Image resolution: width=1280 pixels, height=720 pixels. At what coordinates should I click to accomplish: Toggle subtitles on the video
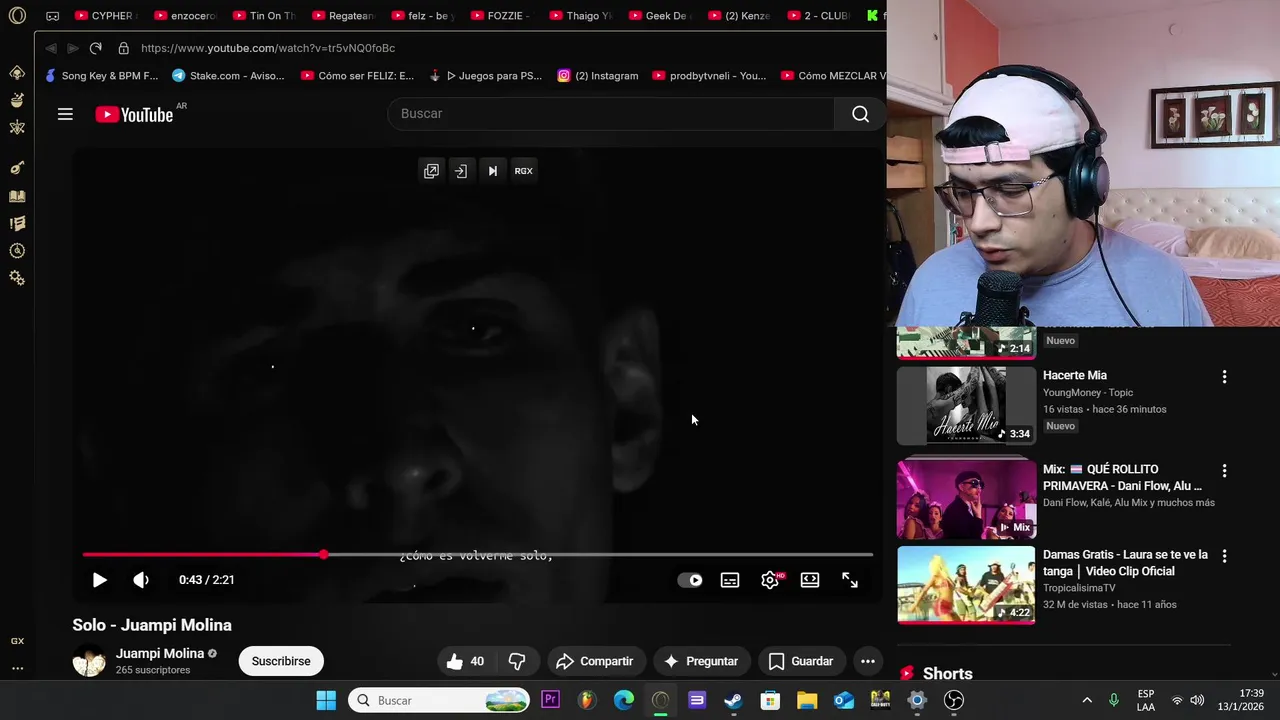(730, 580)
